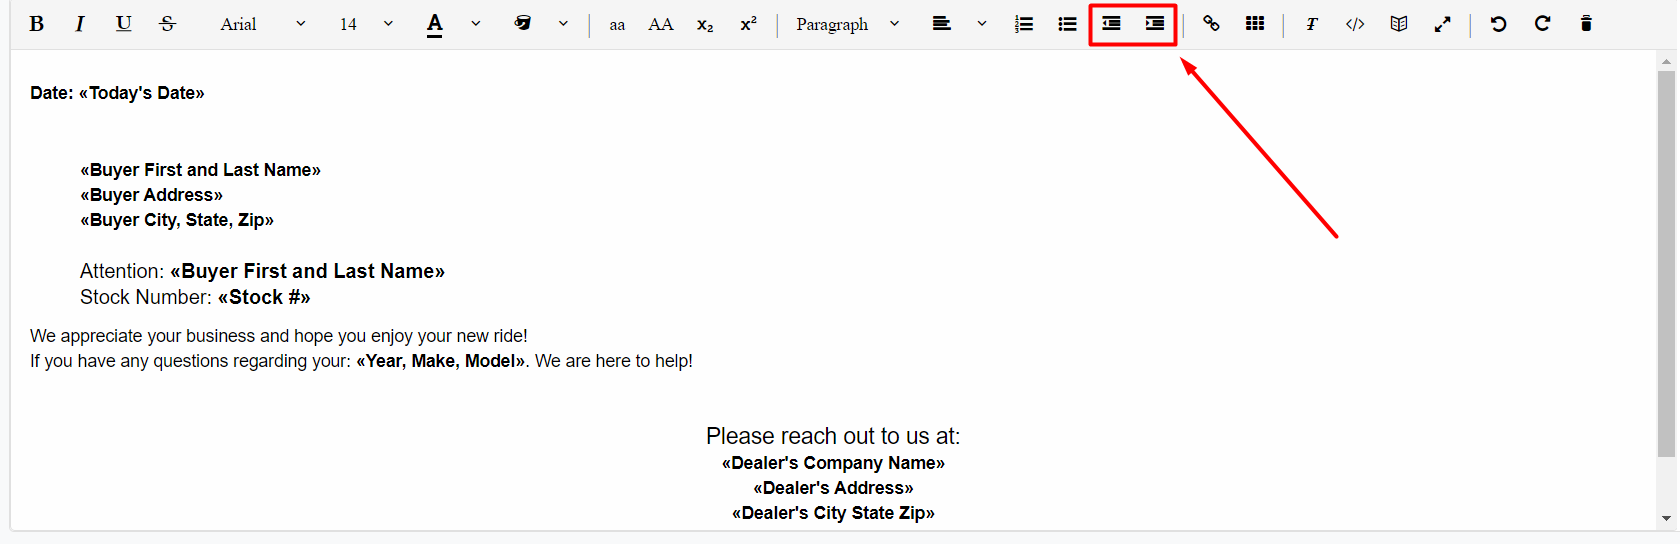
Task: Click the 'We appreciate your business' sentence
Action: (279, 336)
